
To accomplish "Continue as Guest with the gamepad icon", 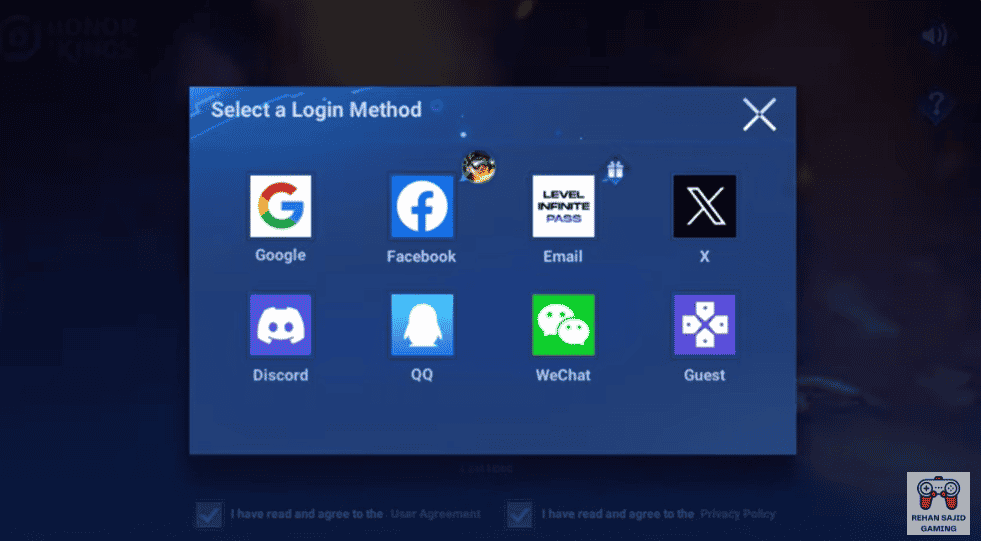I will (x=704, y=325).
